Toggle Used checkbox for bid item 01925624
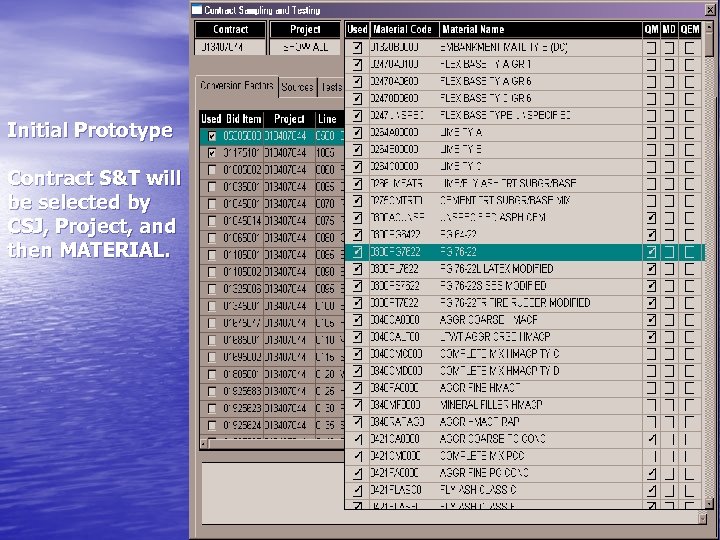Viewport: 720px width, 540px height. point(212,425)
